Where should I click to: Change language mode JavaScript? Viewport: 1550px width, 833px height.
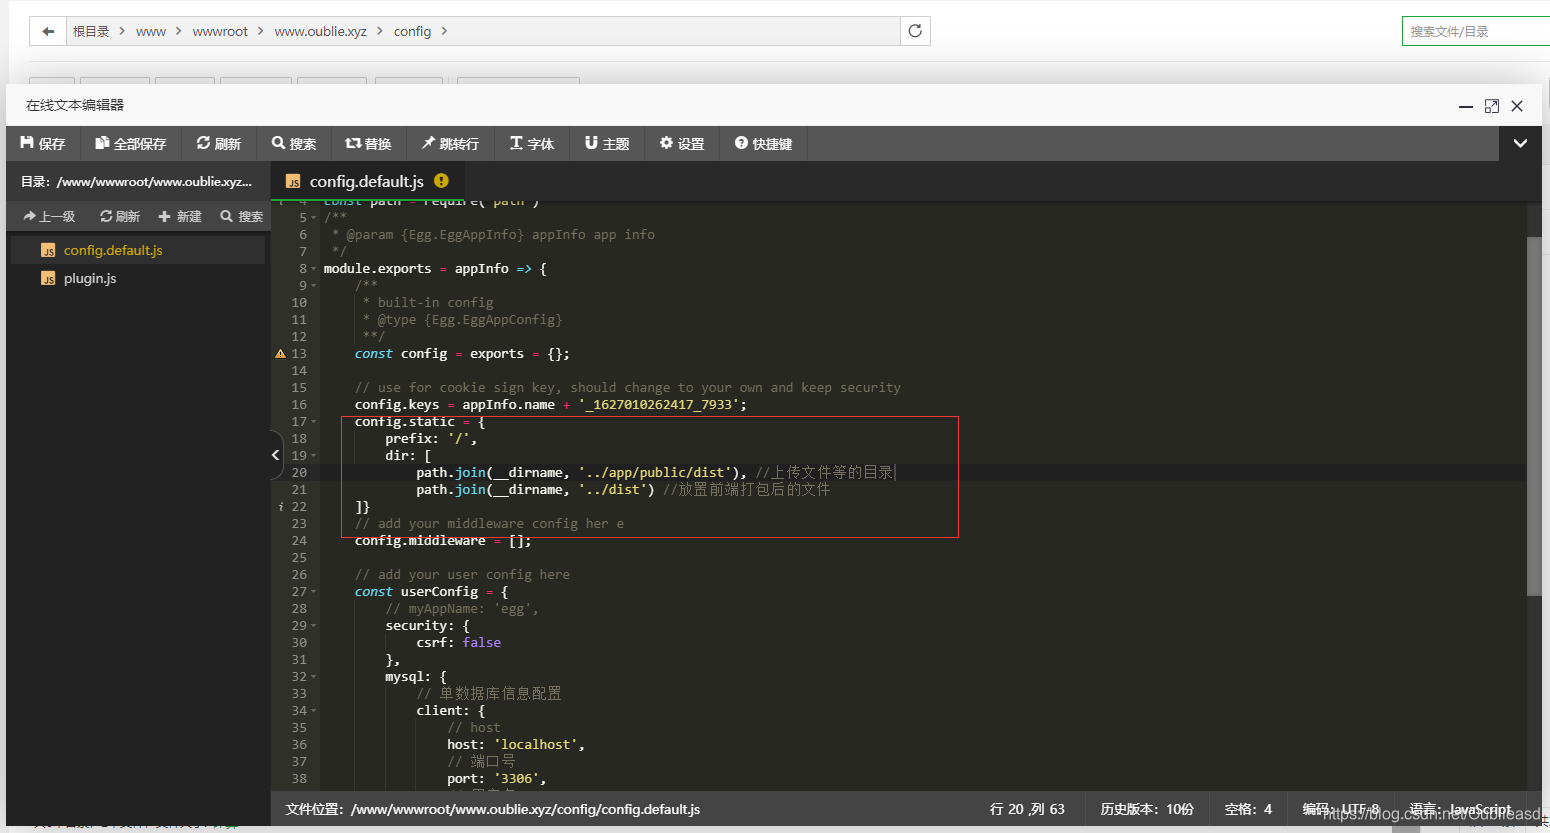pyautogui.click(x=1460, y=809)
